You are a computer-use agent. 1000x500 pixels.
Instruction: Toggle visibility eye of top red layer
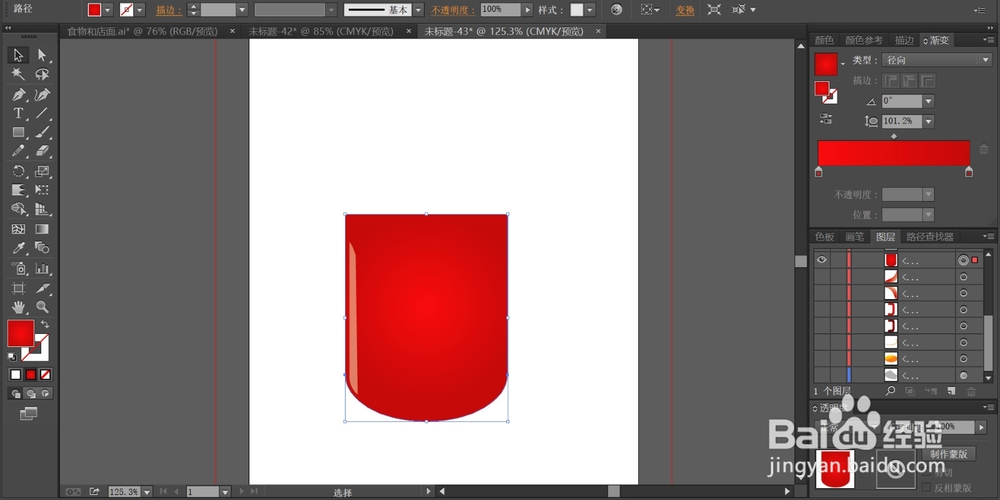(x=821, y=260)
